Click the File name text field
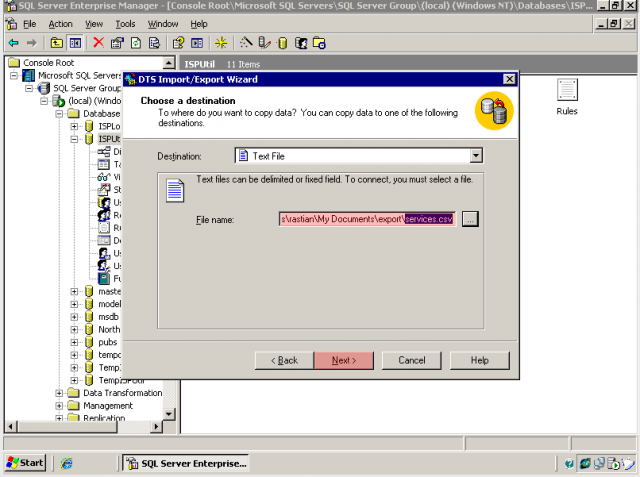 tap(367, 219)
